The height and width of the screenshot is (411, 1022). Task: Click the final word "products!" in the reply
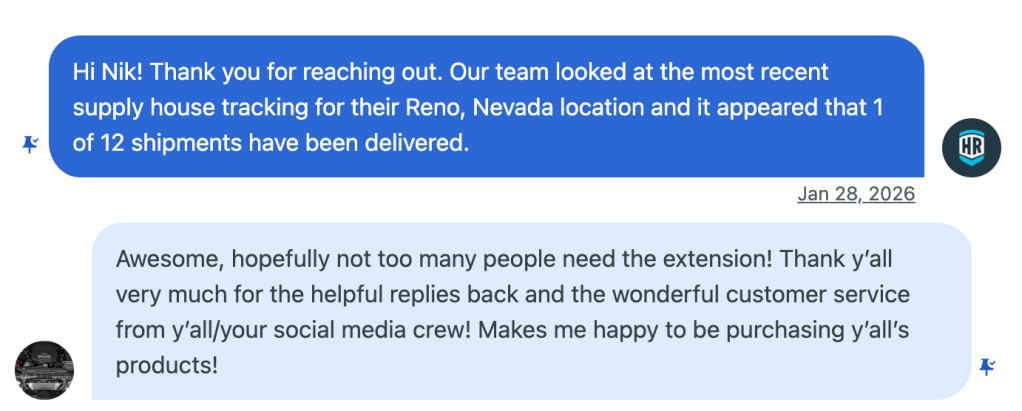pos(166,366)
